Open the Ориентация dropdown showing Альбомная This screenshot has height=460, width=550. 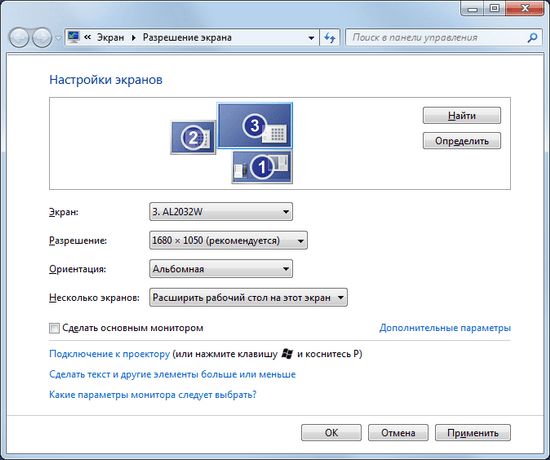point(221,269)
